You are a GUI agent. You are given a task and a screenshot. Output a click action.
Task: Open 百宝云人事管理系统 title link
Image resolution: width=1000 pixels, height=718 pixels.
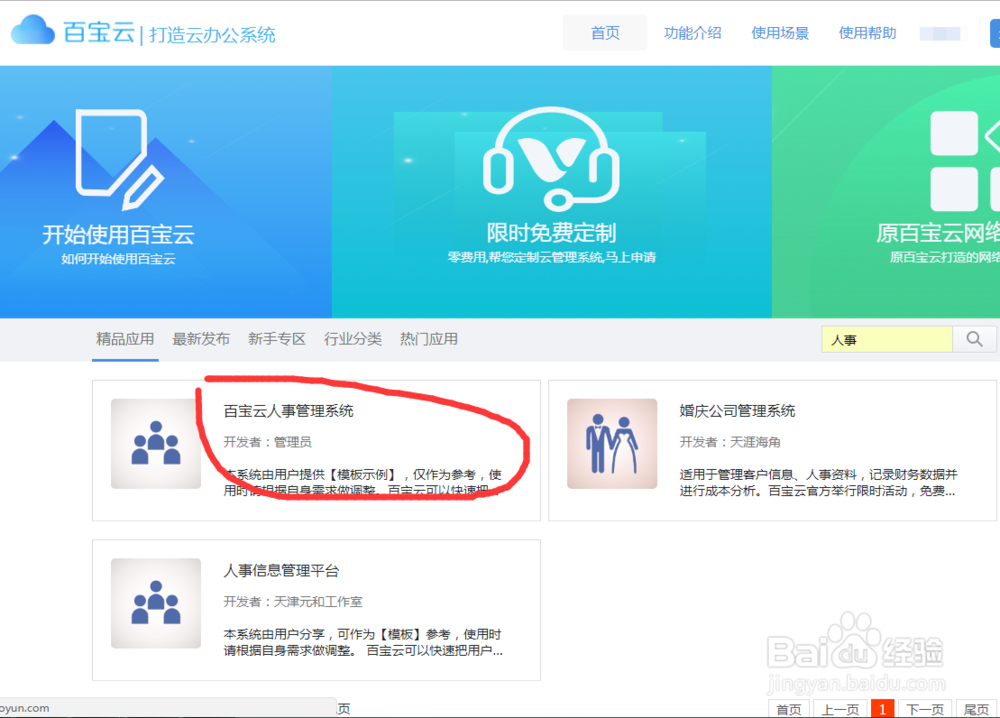click(x=288, y=411)
